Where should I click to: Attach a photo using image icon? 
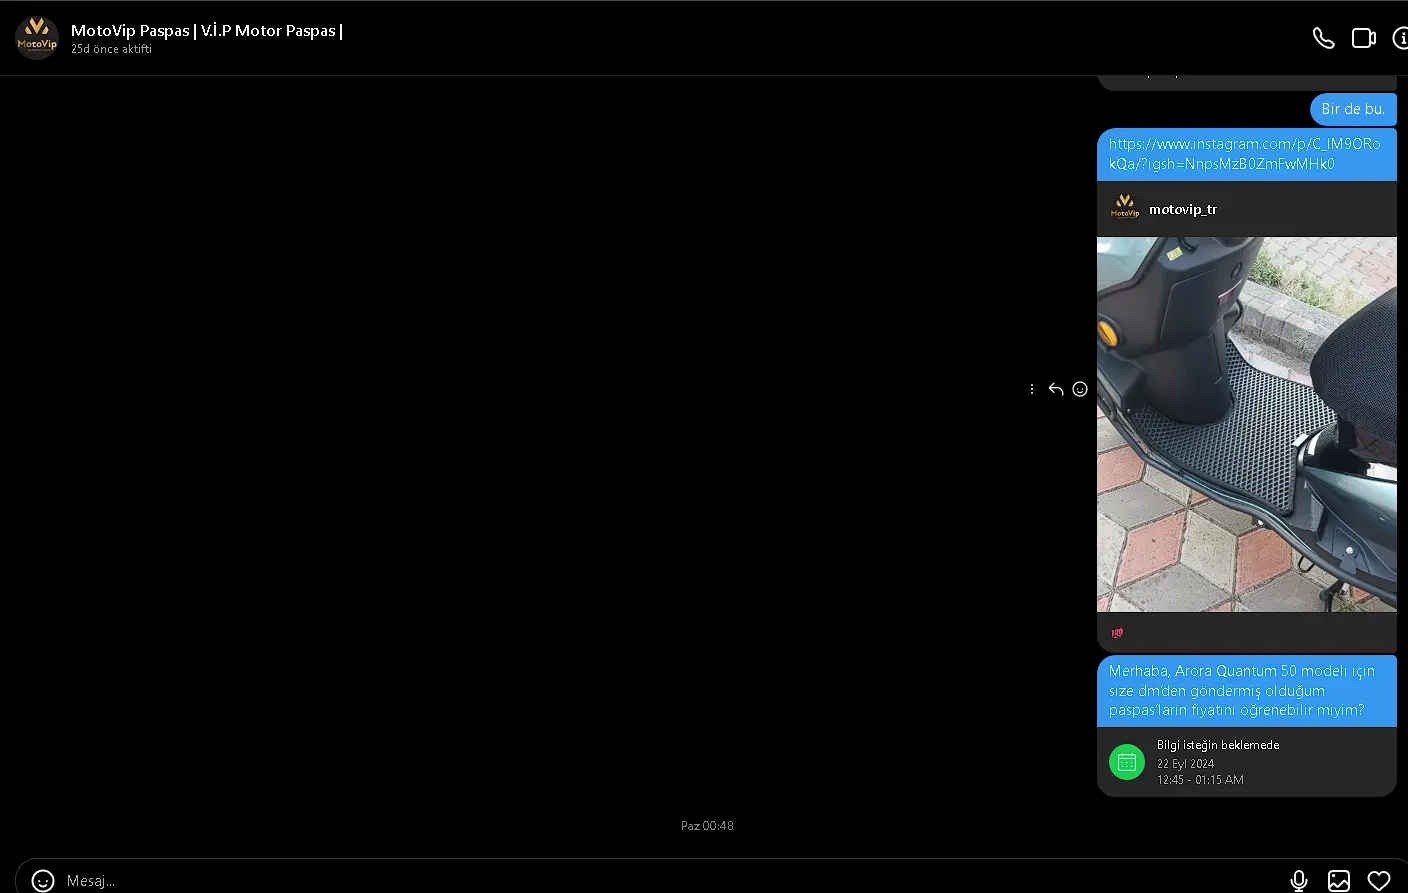[x=1339, y=880]
